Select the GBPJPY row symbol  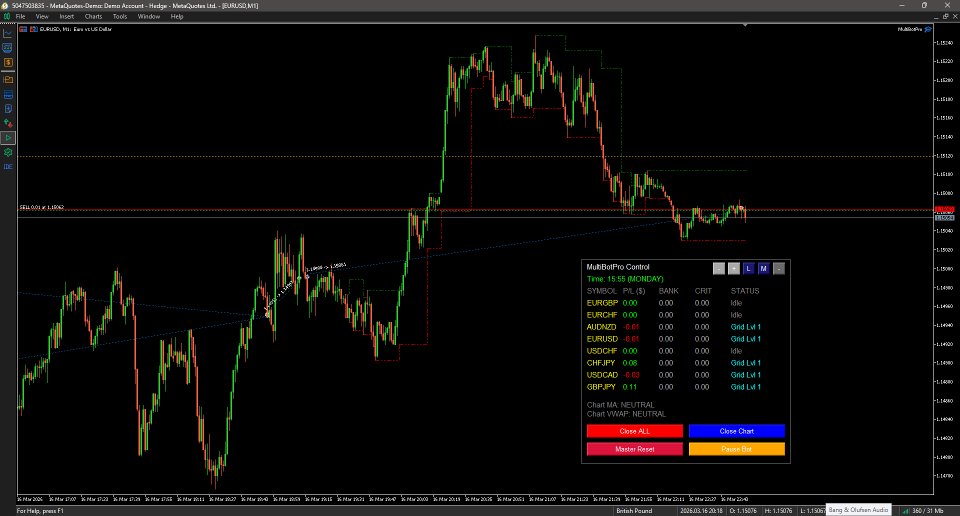(x=601, y=387)
